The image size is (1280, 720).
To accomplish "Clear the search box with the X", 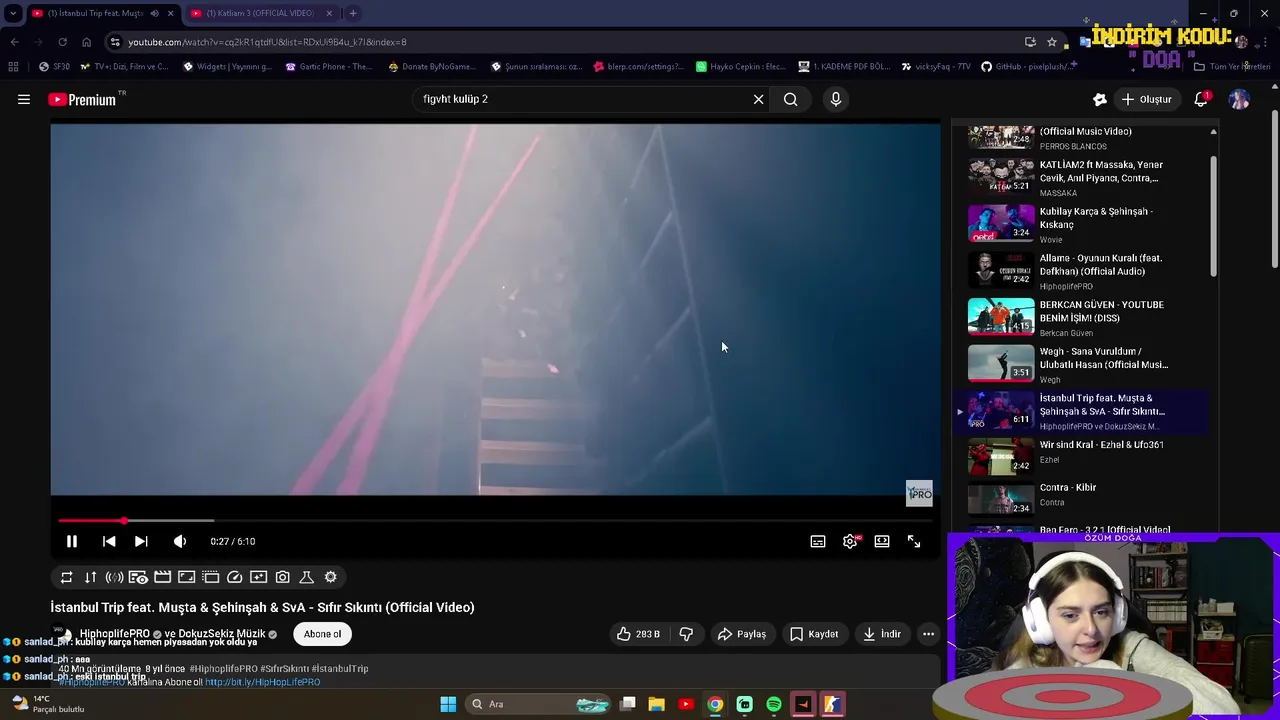I will coord(758,99).
